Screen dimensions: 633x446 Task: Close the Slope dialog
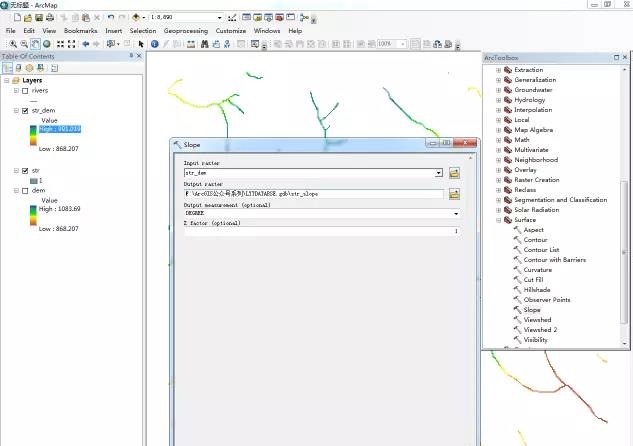[x=465, y=143]
